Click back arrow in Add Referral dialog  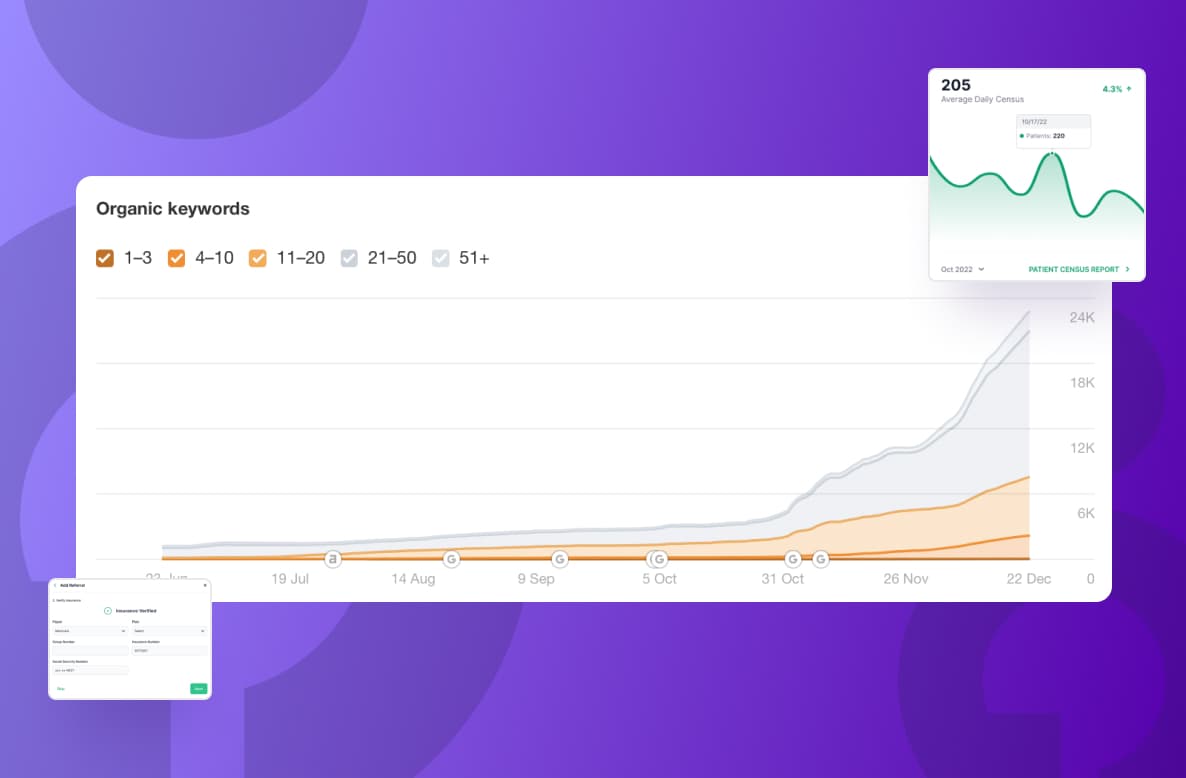[54, 585]
